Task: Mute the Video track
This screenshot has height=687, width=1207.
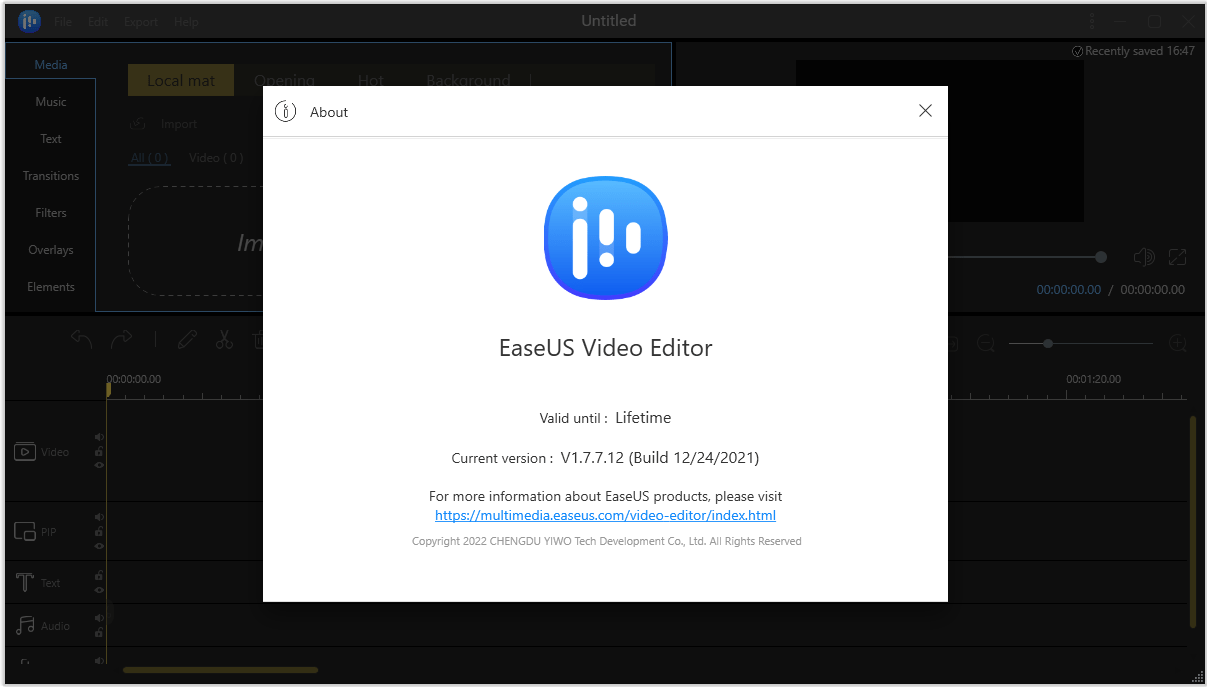Action: point(99,437)
